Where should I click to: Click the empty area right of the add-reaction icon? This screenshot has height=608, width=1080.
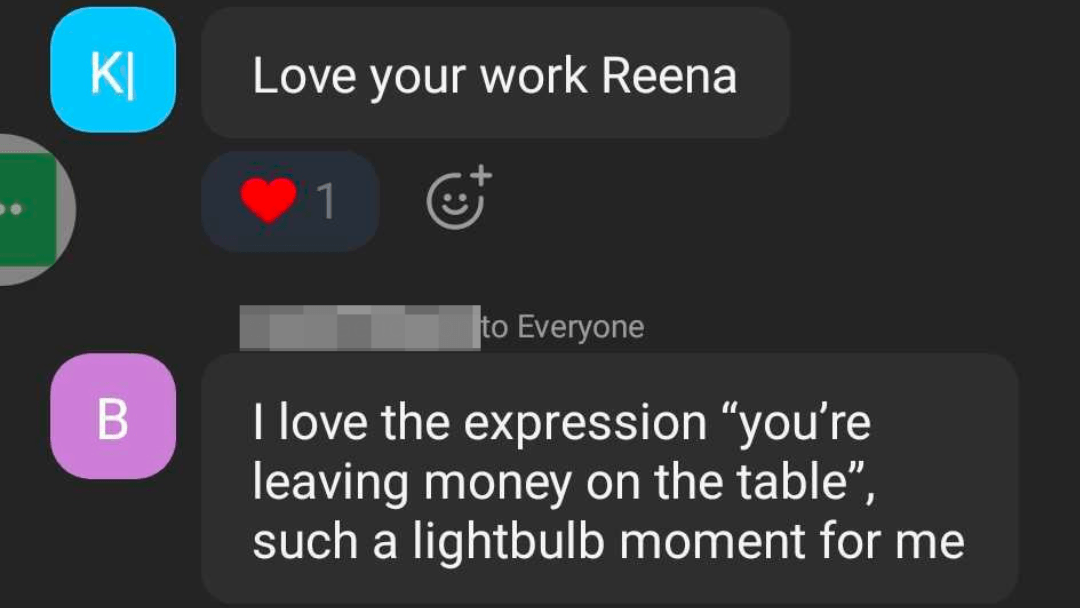click(x=758, y=200)
